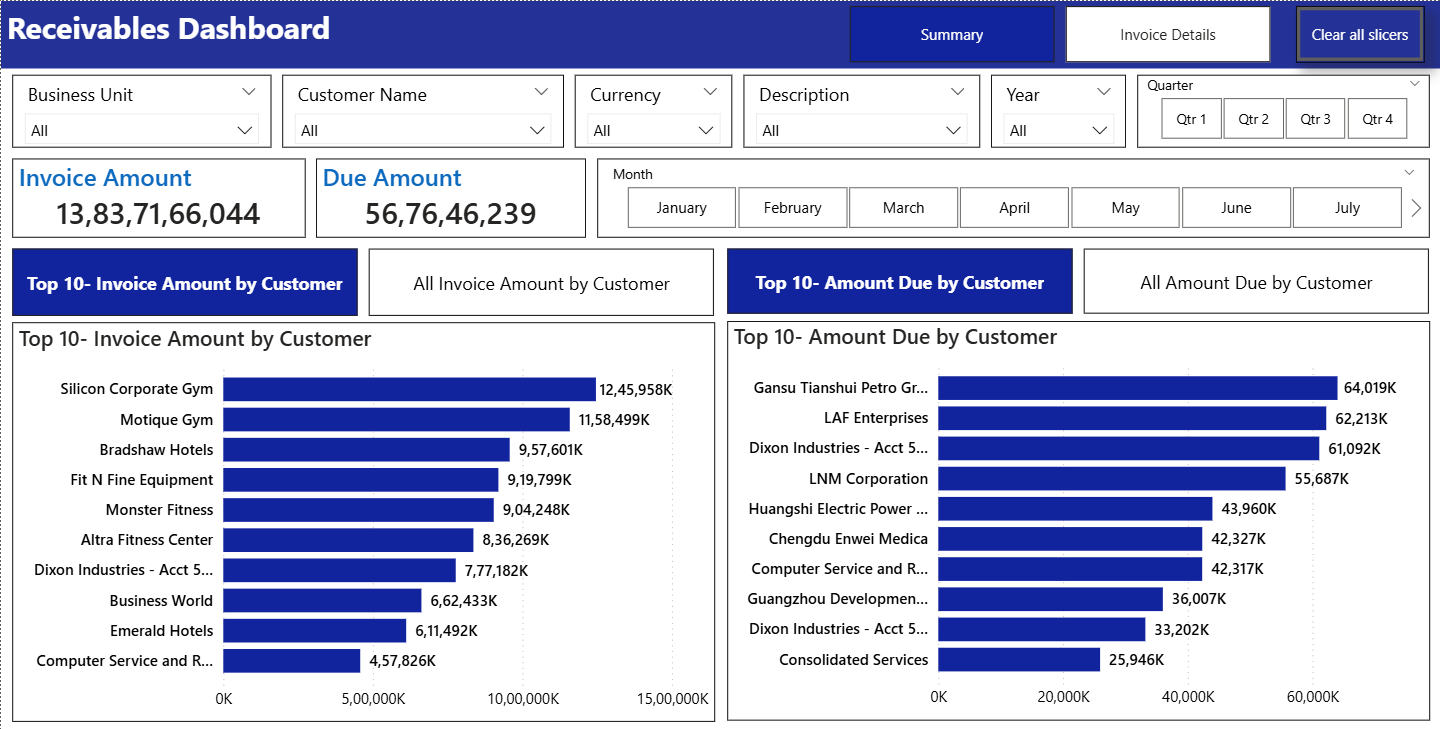
Task: Click the Quarter slicer header chevron icon
Action: point(1415,84)
